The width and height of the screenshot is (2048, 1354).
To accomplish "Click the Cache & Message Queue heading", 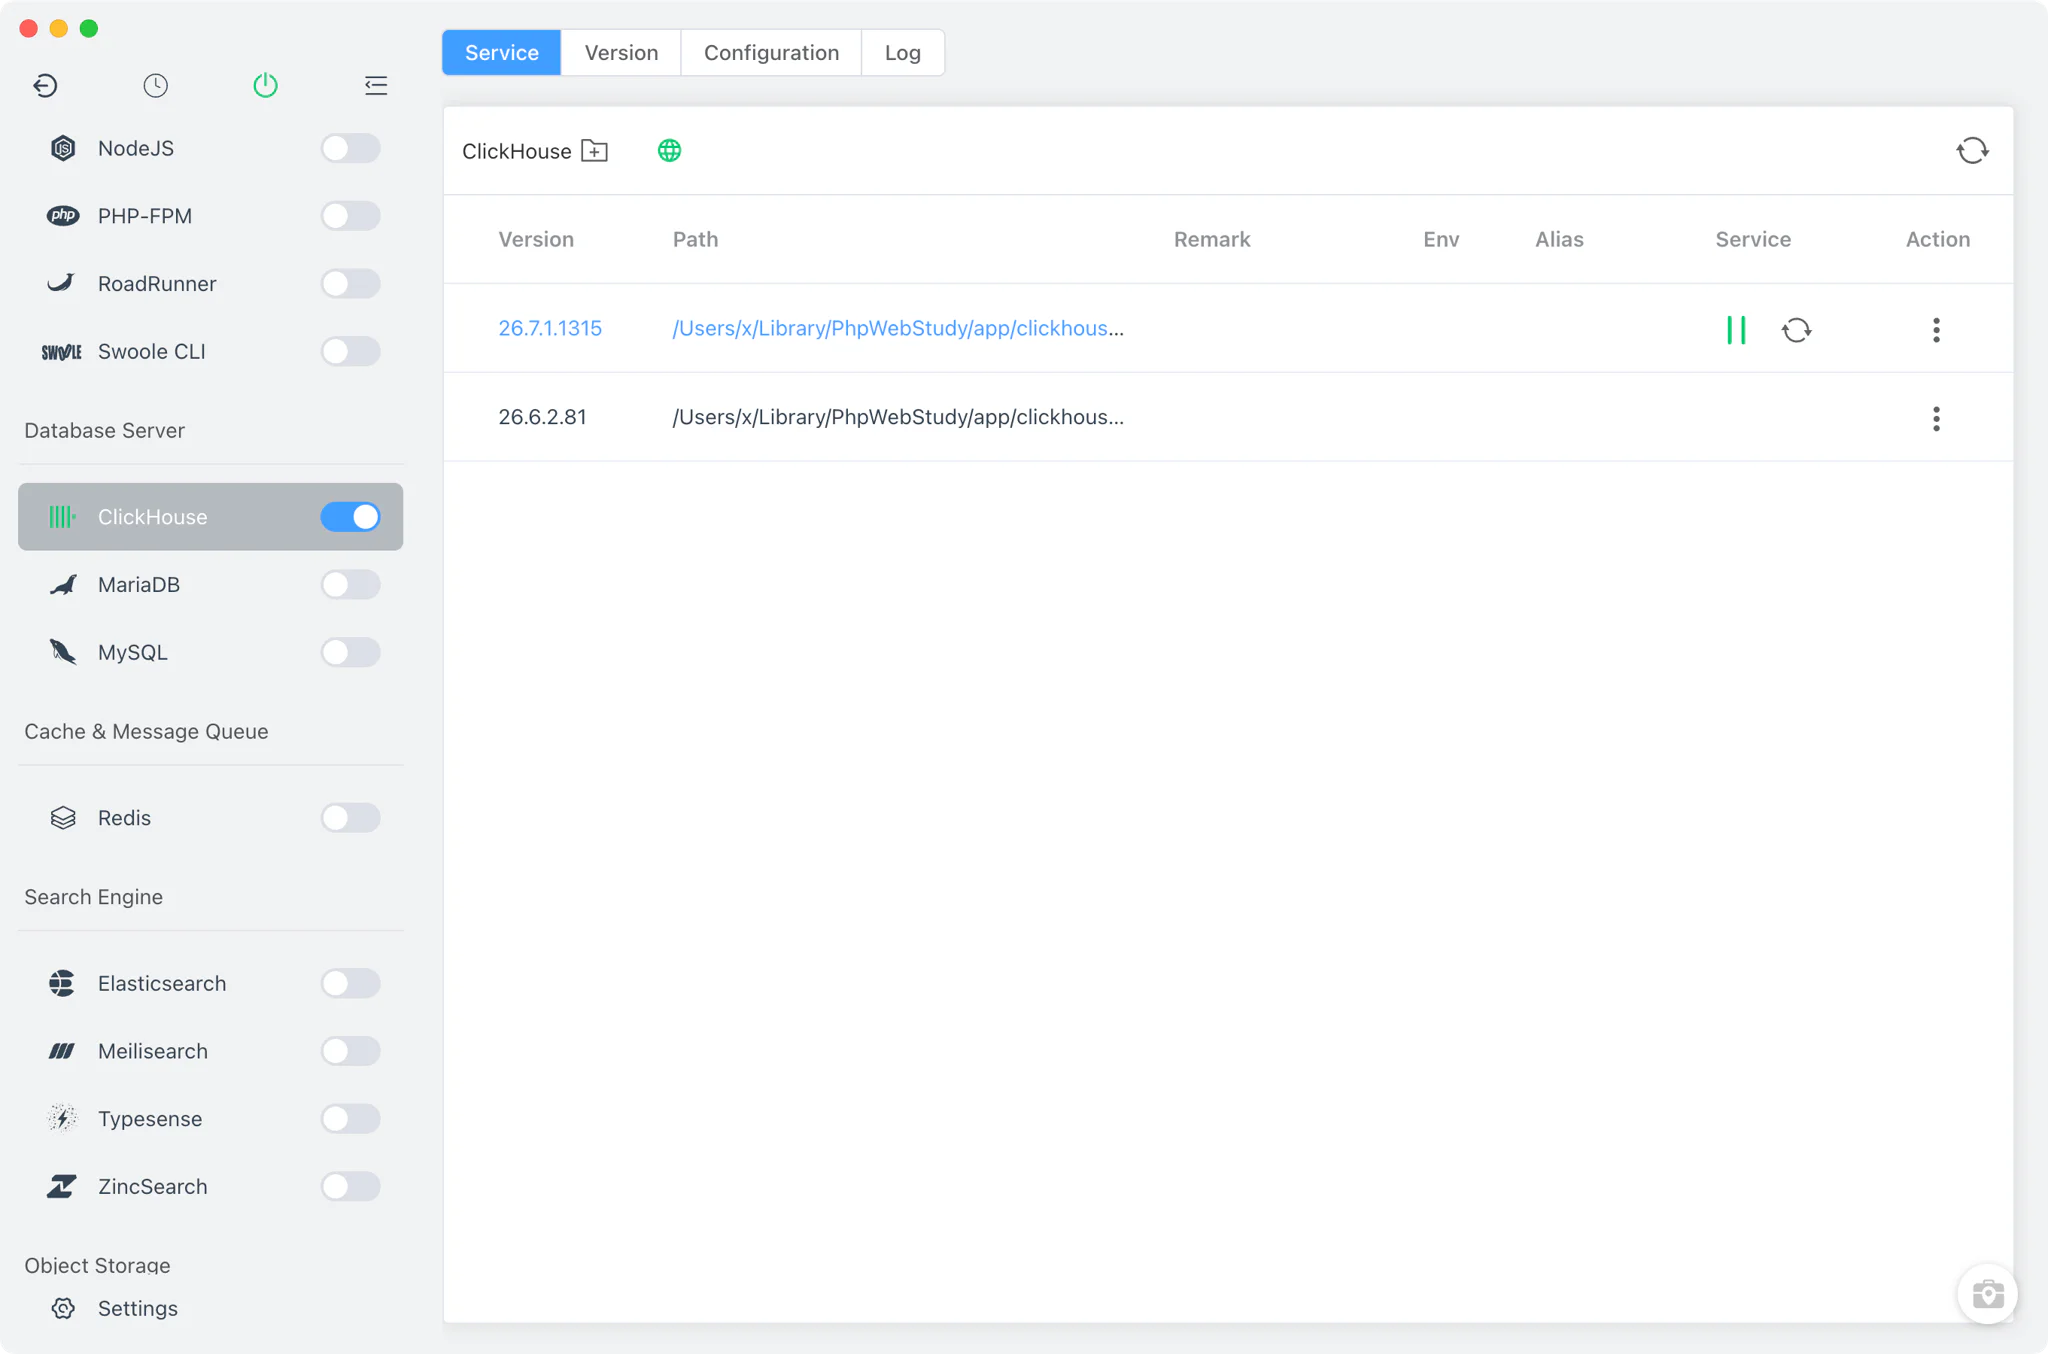I will tap(146, 732).
